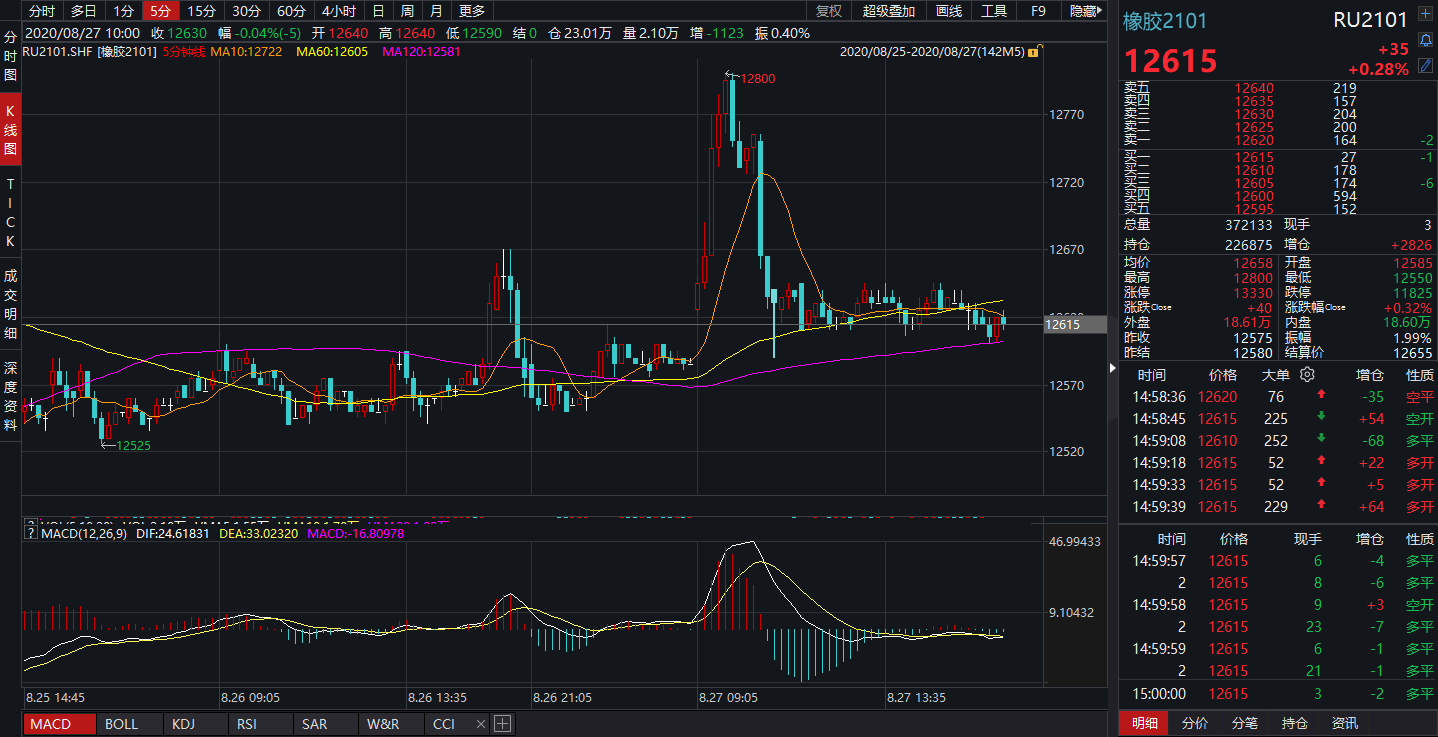This screenshot has height=737, width=1438.
Task: Select K线图 in left sidebar
Action: (x=11, y=130)
